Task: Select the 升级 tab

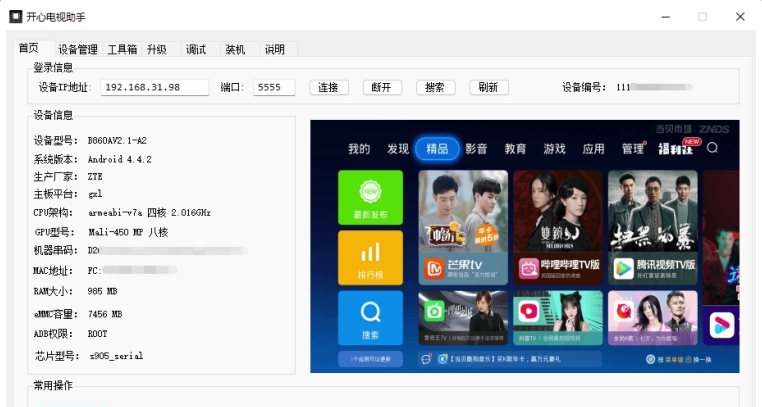Action: click(156, 50)
